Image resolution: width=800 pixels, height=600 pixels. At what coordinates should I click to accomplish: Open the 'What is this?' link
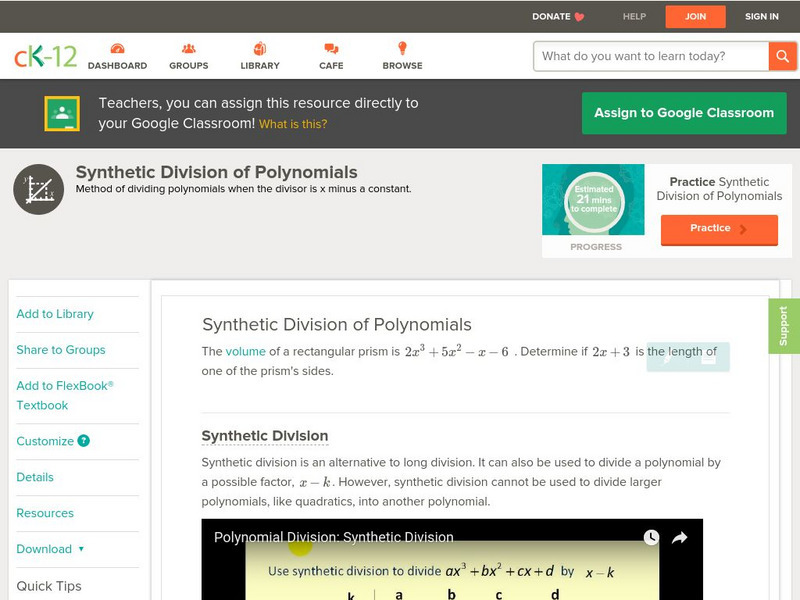pos(293,124)
